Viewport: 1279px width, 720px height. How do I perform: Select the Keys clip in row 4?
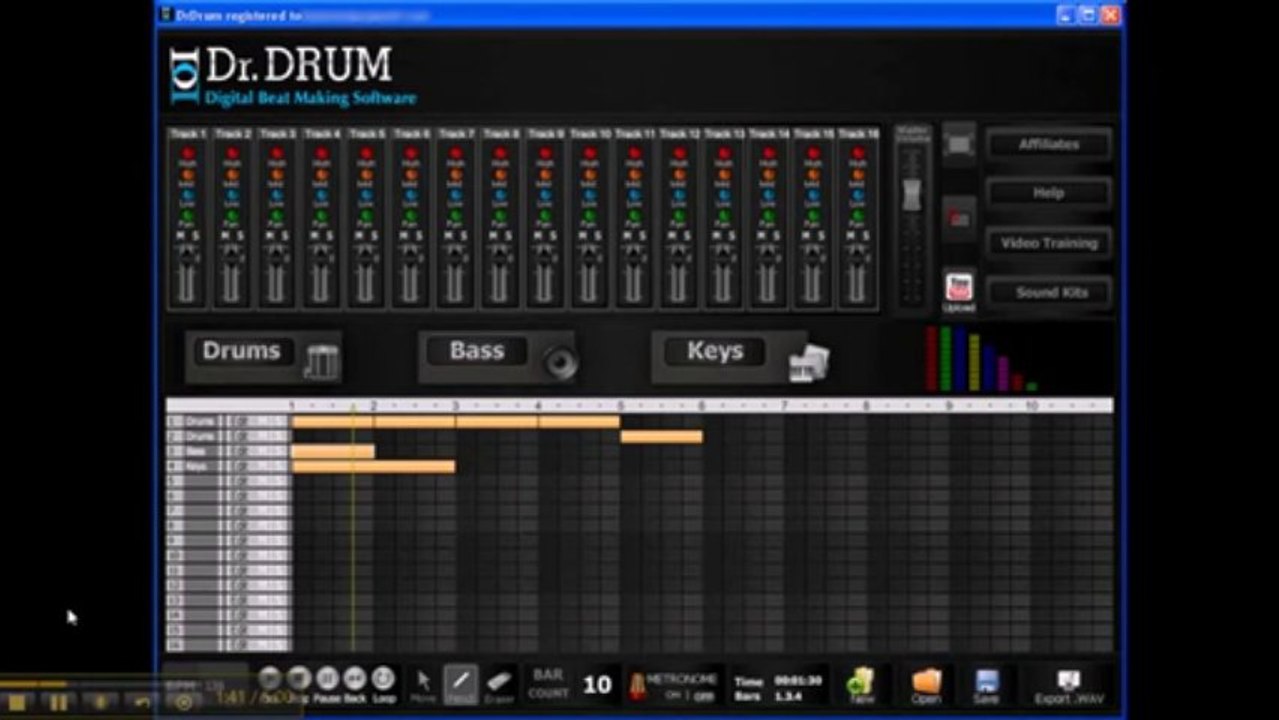[x=373, y=467]
